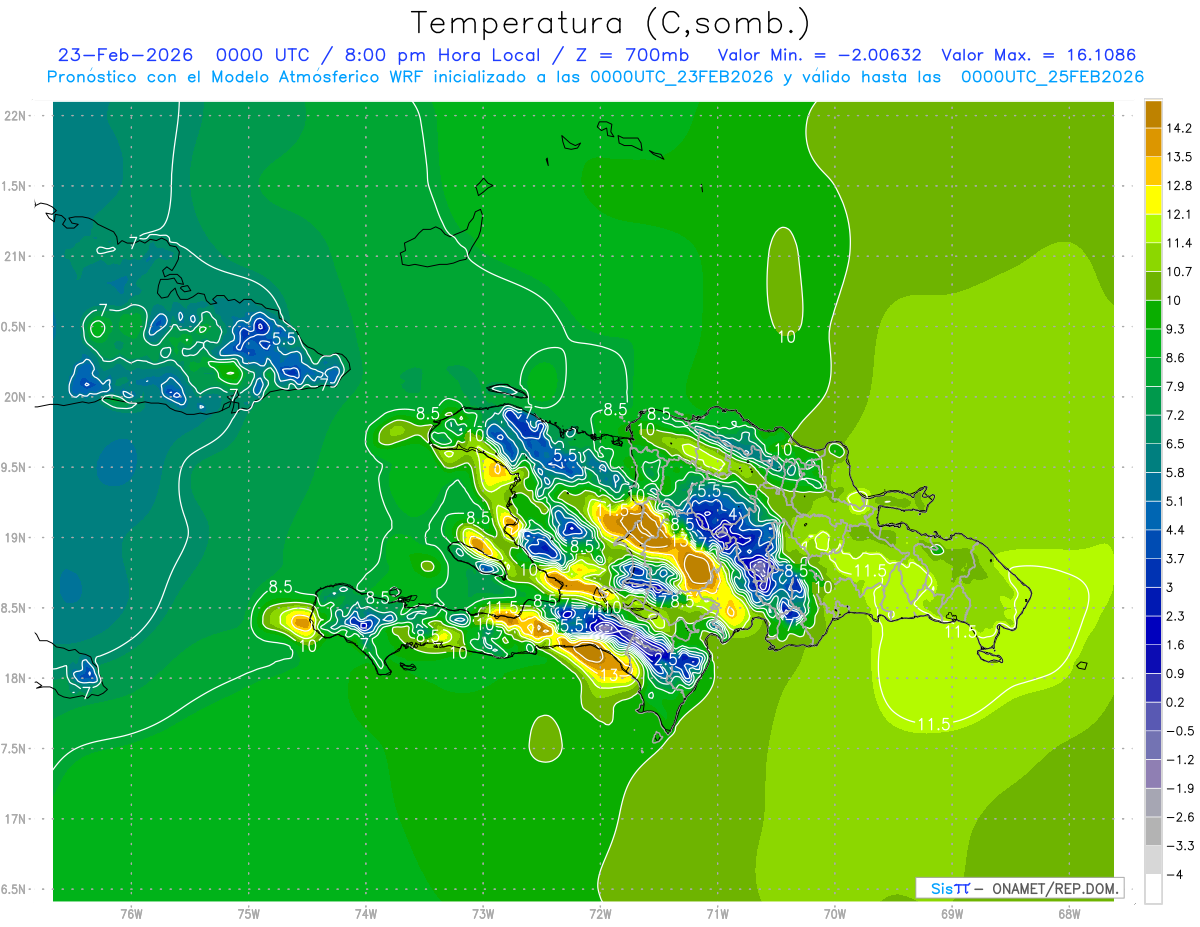
Task: Click the '73W' longitude label
Action: (483, 914)
